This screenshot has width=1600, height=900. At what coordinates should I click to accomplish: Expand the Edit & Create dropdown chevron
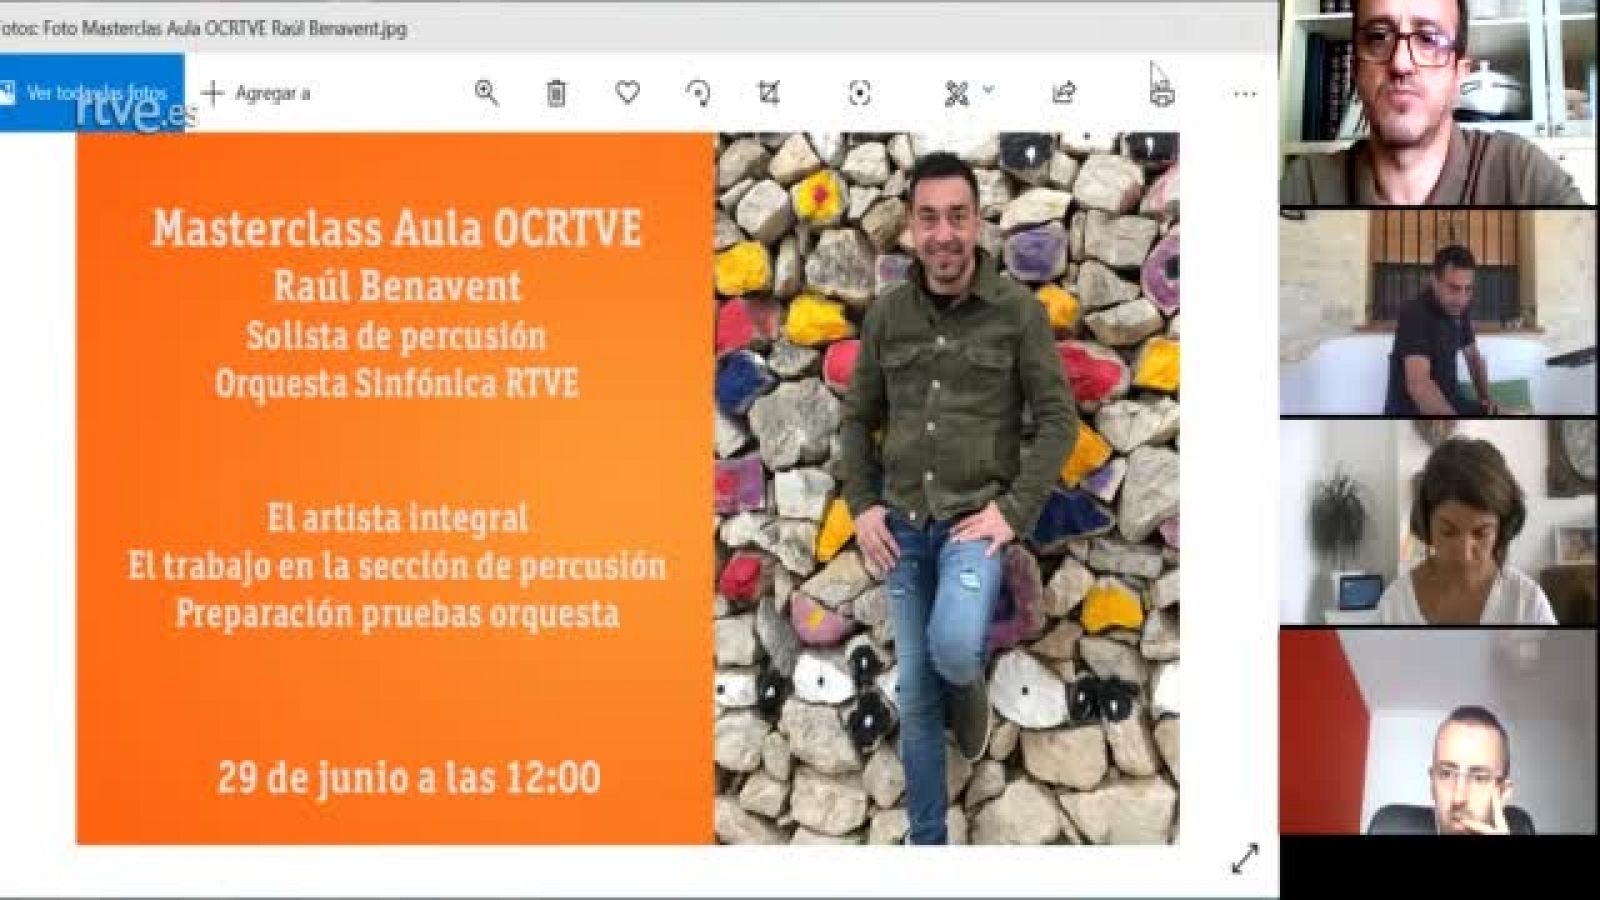[x=988, y=92]
